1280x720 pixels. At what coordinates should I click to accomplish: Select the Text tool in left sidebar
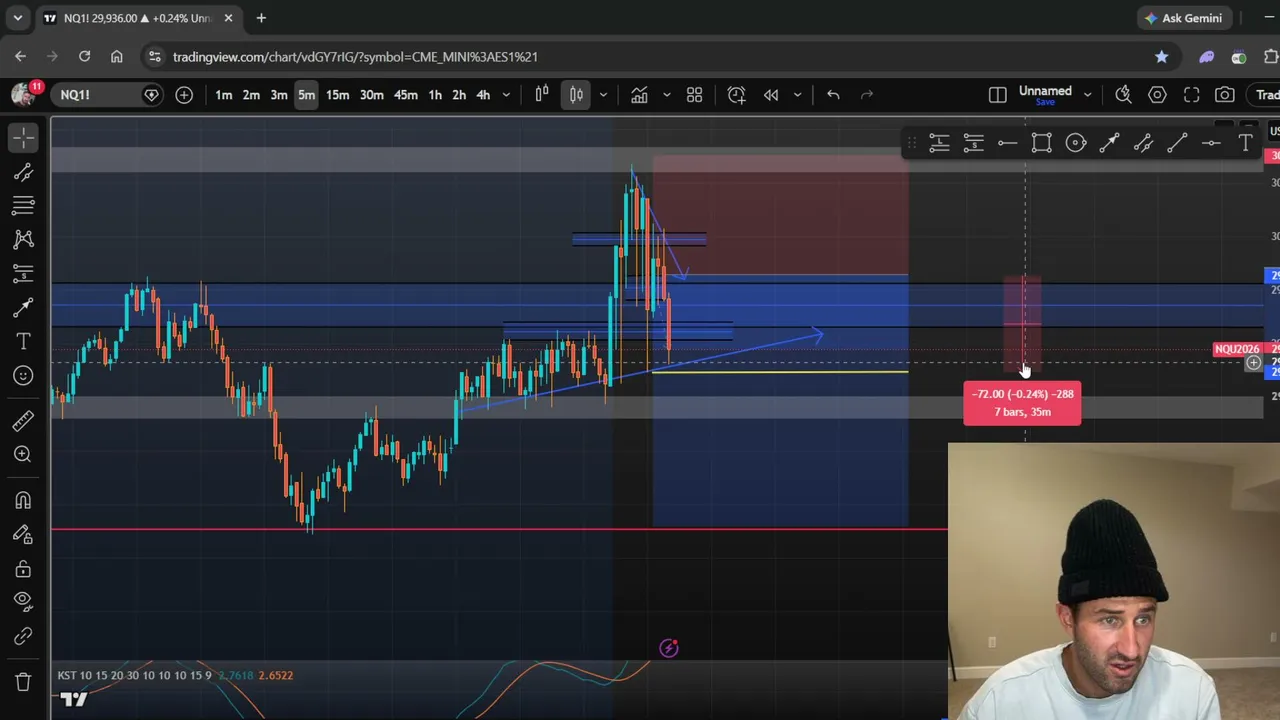click(23, 341)
